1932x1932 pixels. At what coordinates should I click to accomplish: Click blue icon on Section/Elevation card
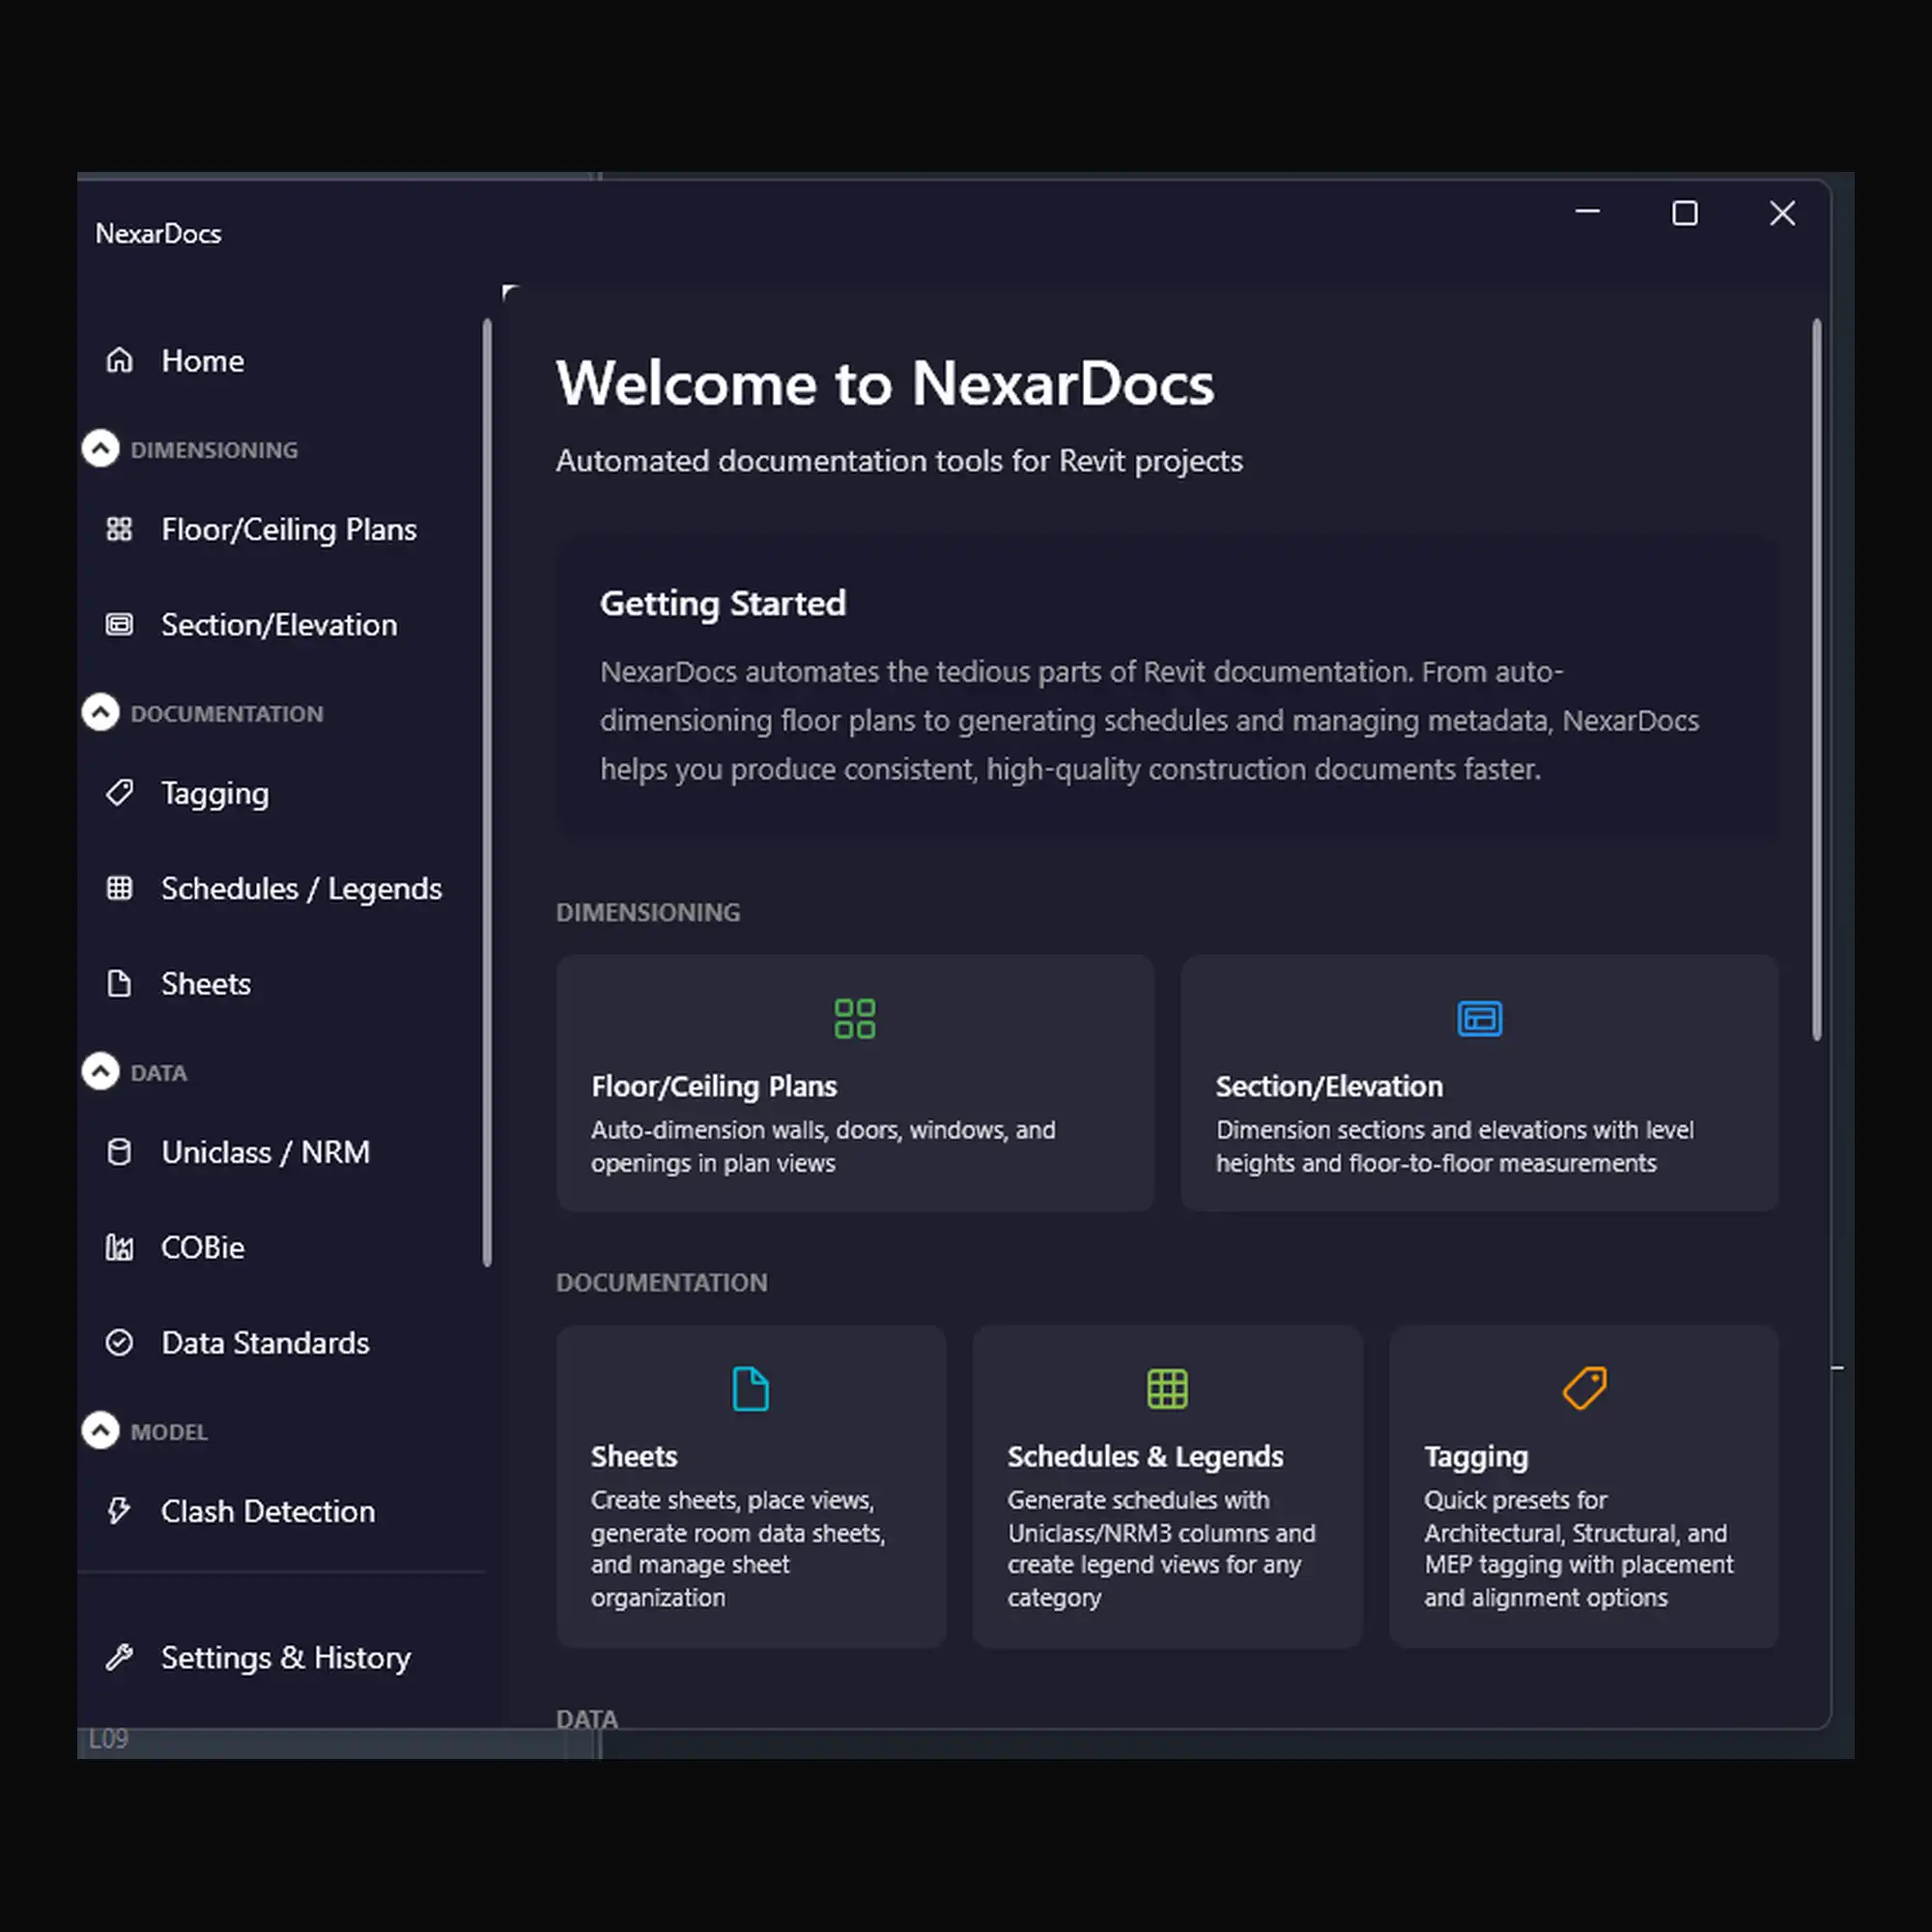coord(1480,1019)
